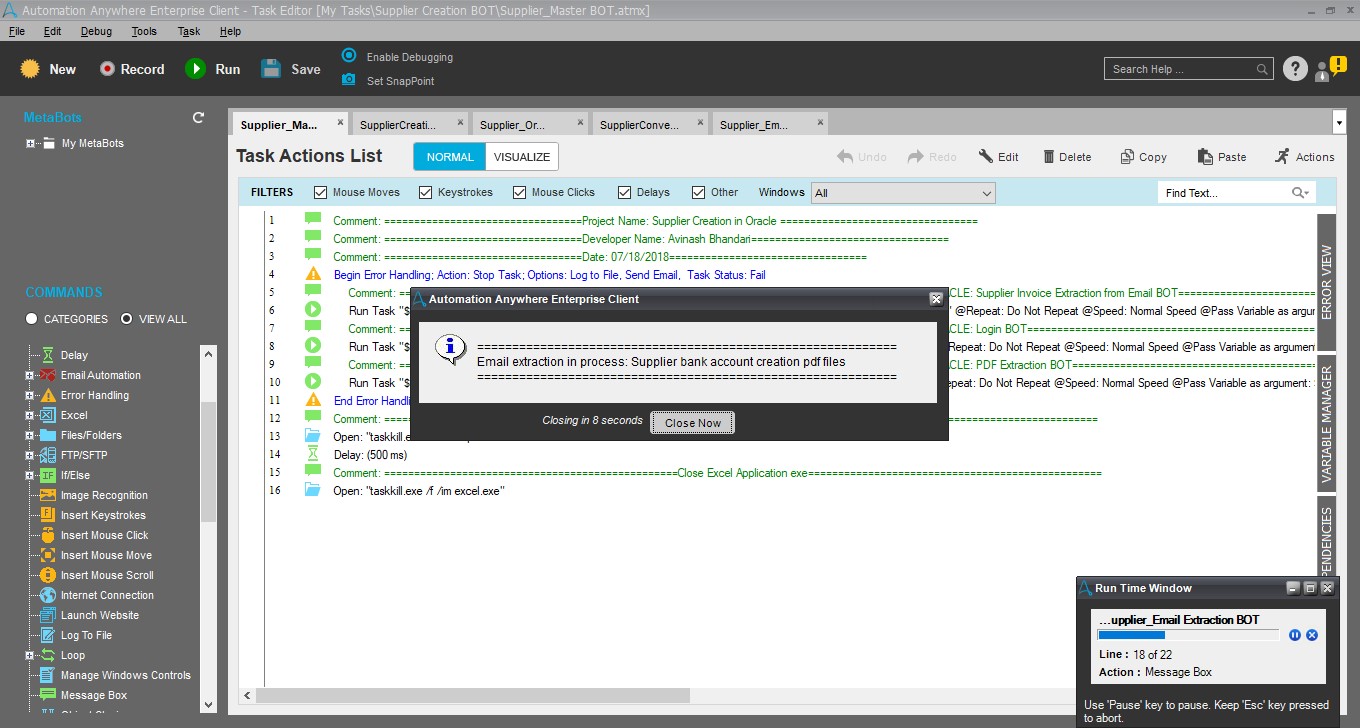1360x728 pixels.
Task: Open the ERROR VIEW side panel
Action: tap(1327, 281)
